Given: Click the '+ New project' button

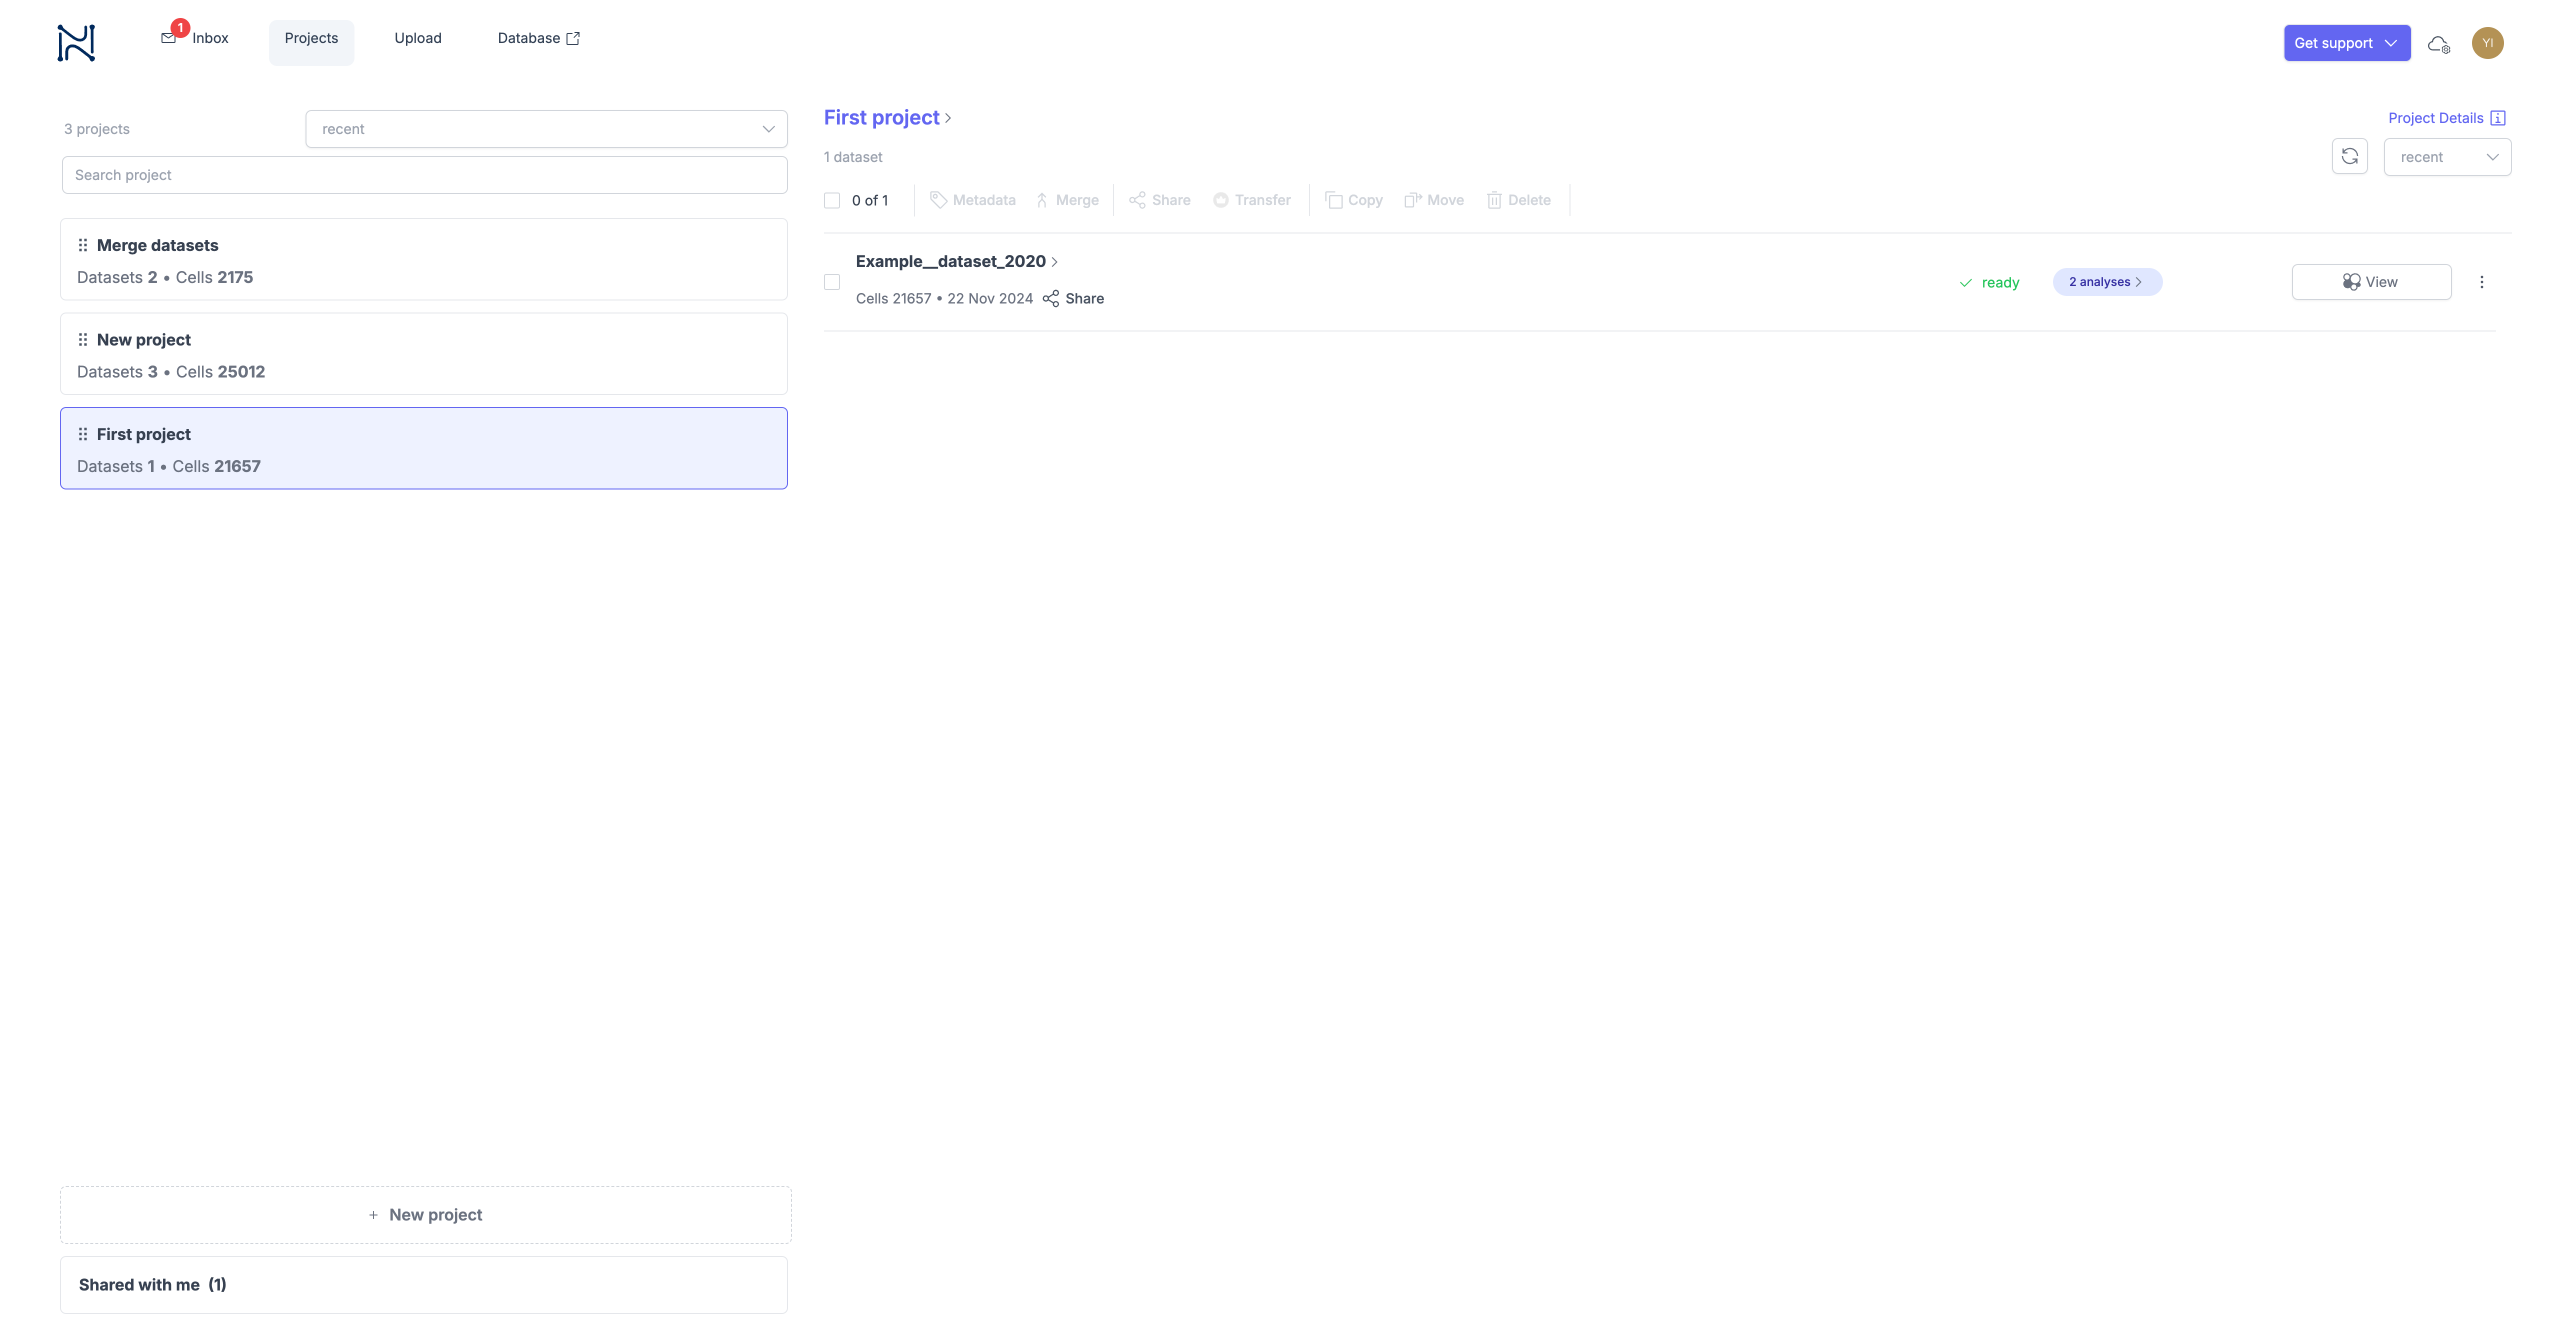Looking at the screenshot, I should pyautogui.click(x=425, y=1215).
